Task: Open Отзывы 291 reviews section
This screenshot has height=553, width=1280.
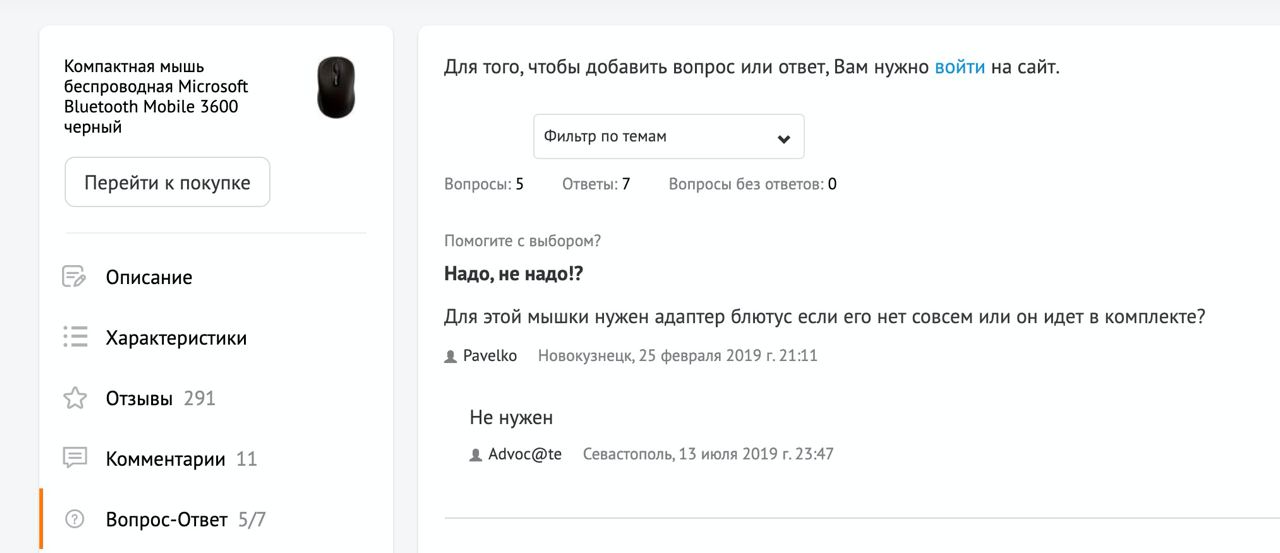Action: click(x=161, y=398)
